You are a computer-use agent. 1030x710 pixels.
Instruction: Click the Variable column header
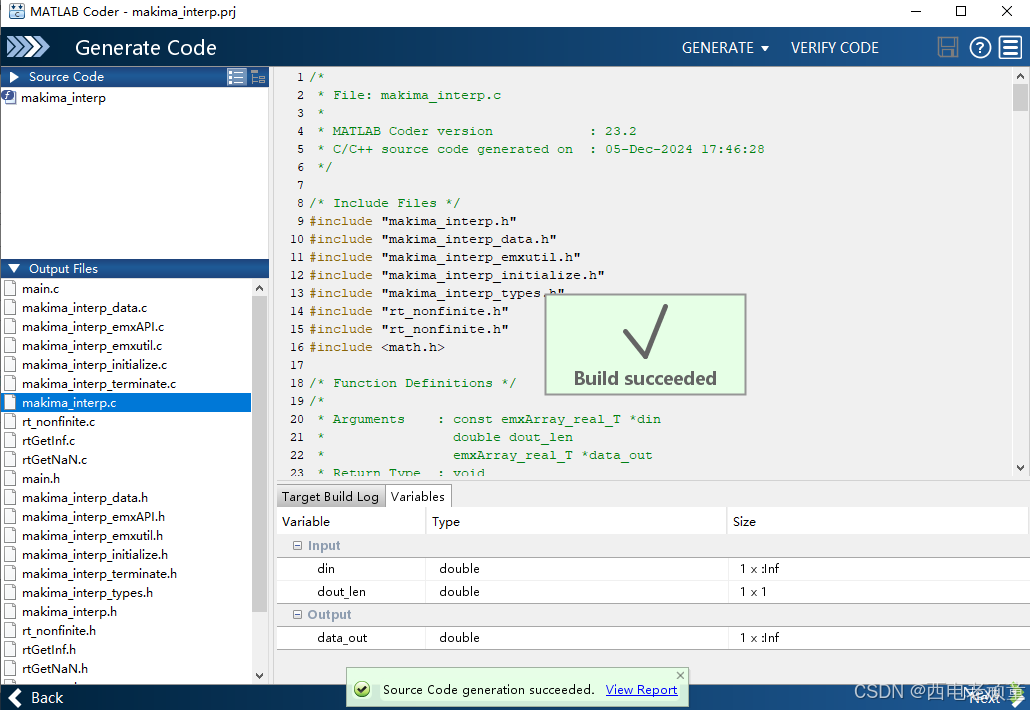point(351,521)
